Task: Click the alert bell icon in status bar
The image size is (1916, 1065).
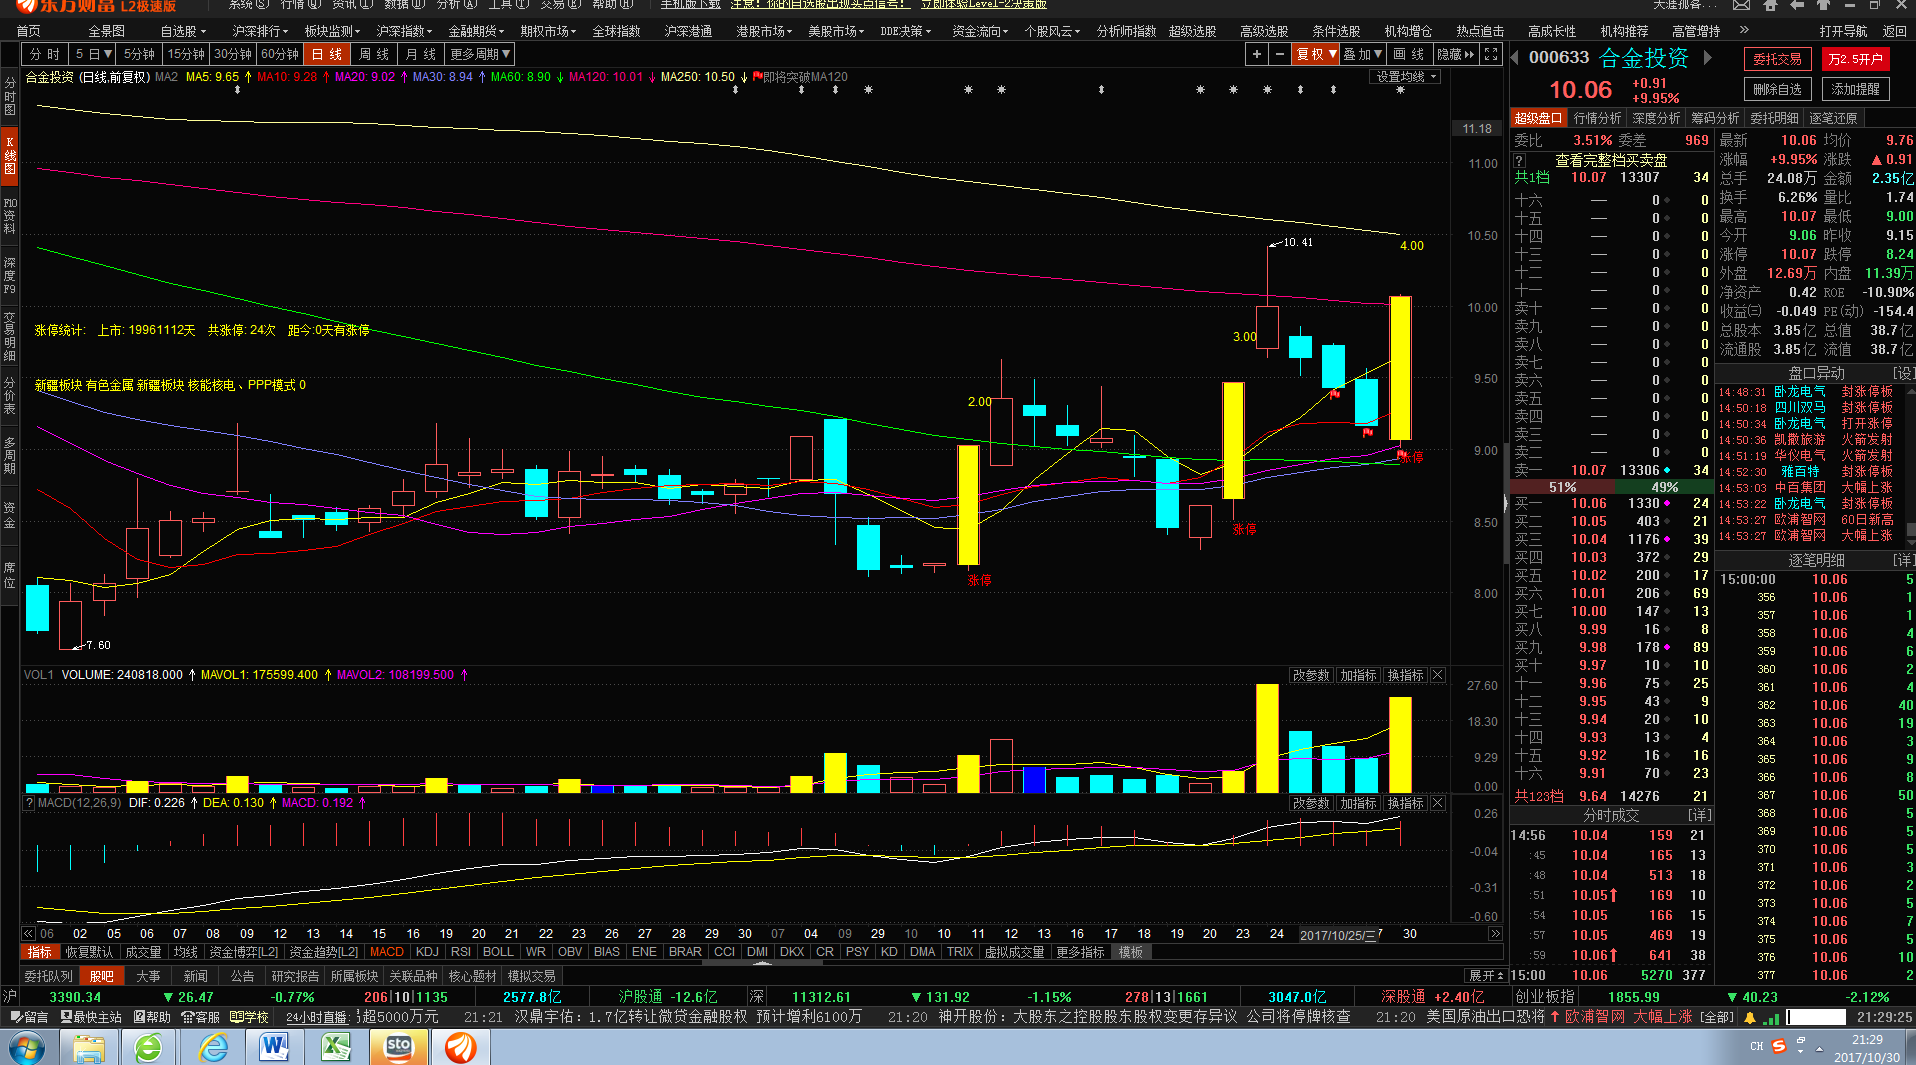Action: tap(1750, 1018)
